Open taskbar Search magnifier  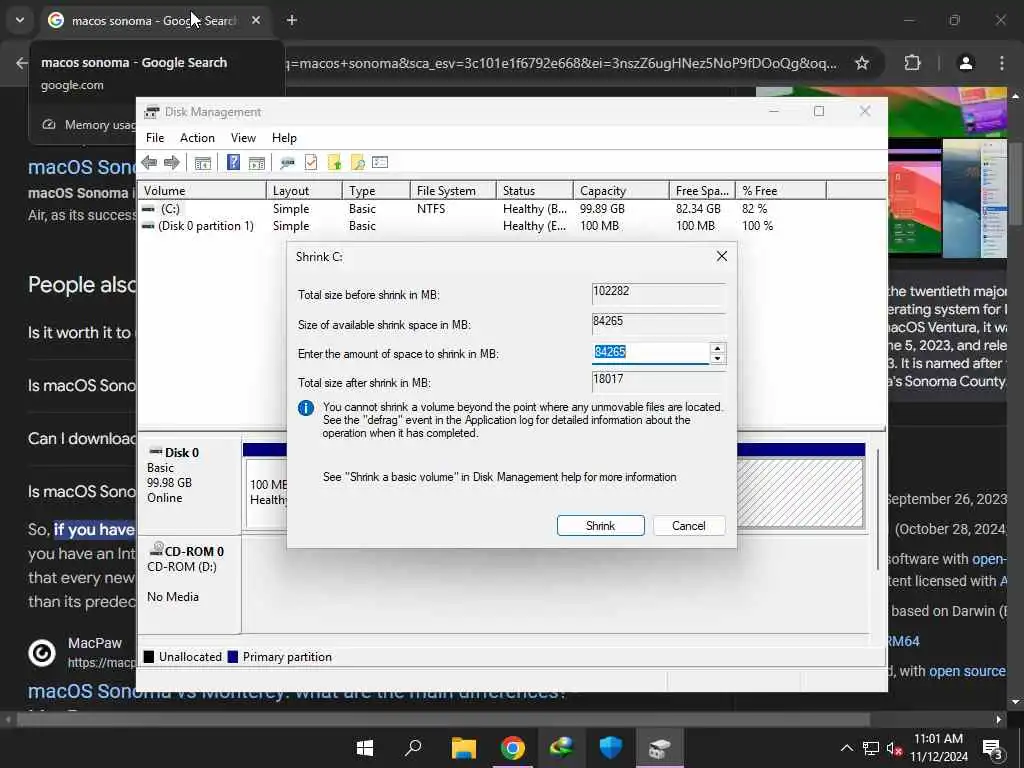pyautogui.click(x=413, y=748)
